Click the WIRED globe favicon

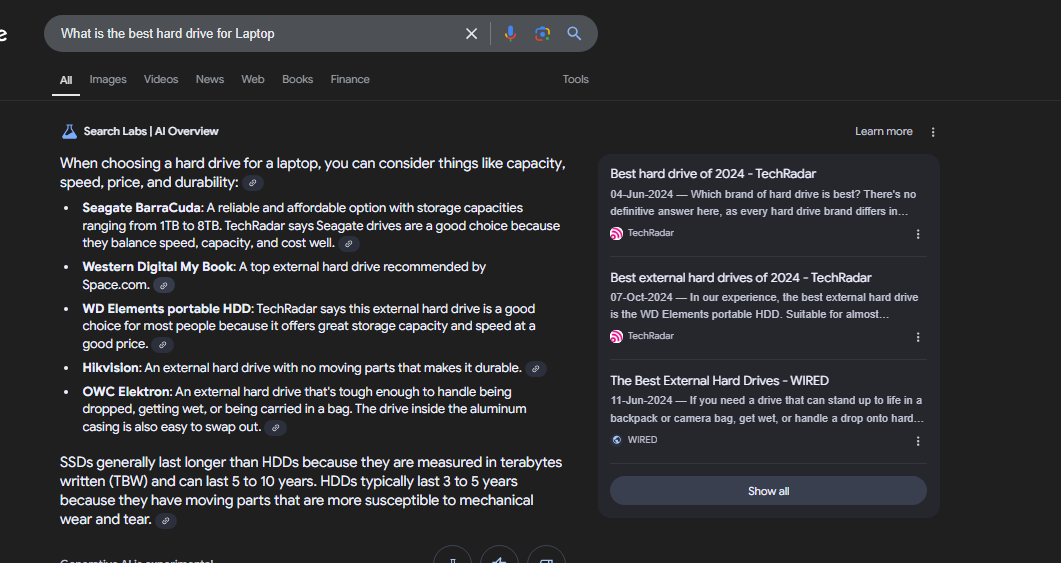point(616,440)
